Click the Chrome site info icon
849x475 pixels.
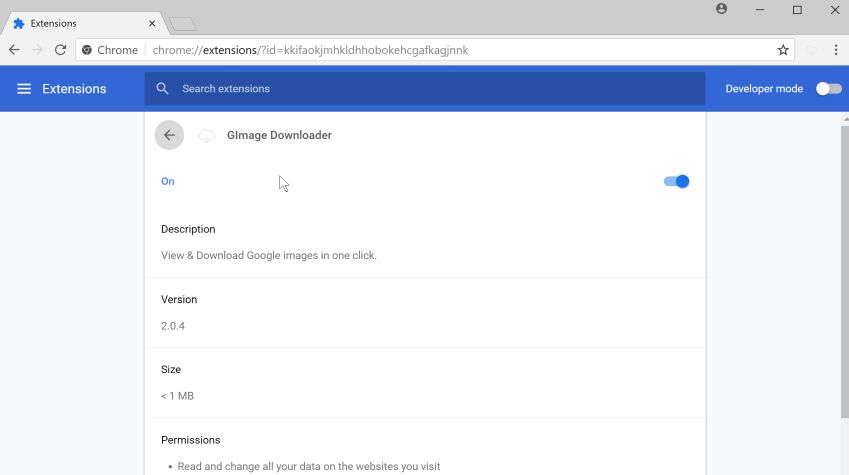pos(87,50)
